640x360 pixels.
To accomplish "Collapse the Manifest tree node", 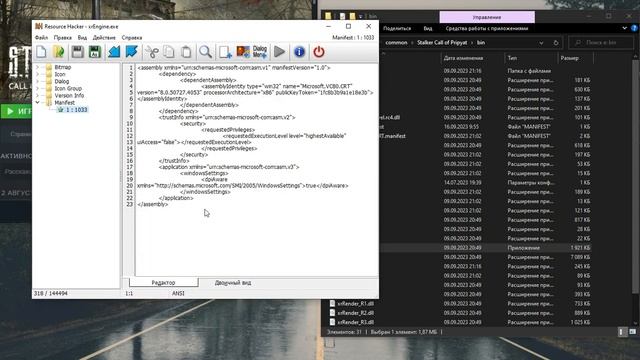I will point(38,102).
